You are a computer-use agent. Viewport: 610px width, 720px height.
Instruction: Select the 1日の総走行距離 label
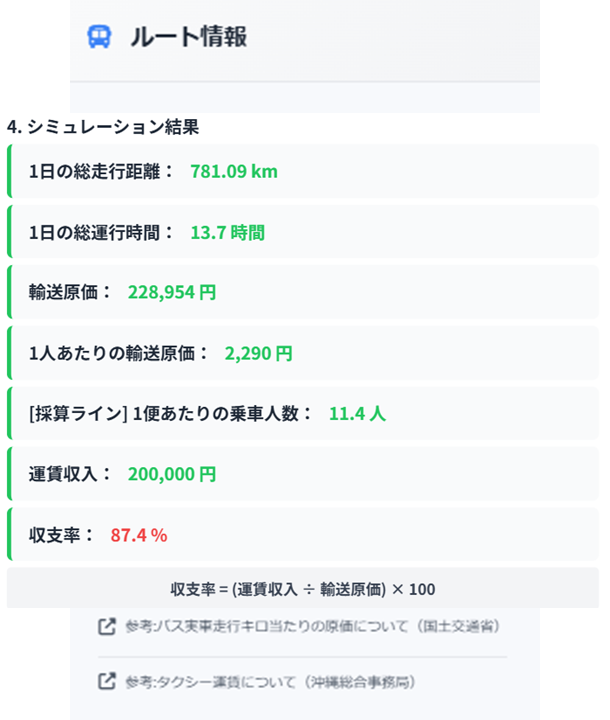click(x=102, y=171)
